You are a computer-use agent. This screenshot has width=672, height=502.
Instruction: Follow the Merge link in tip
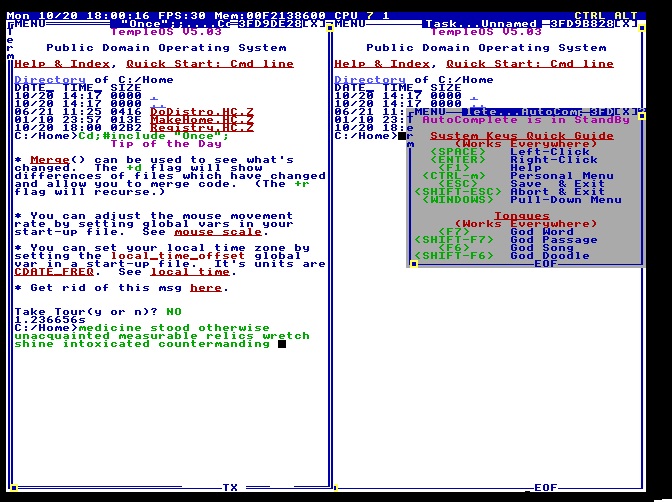point(50,160)
